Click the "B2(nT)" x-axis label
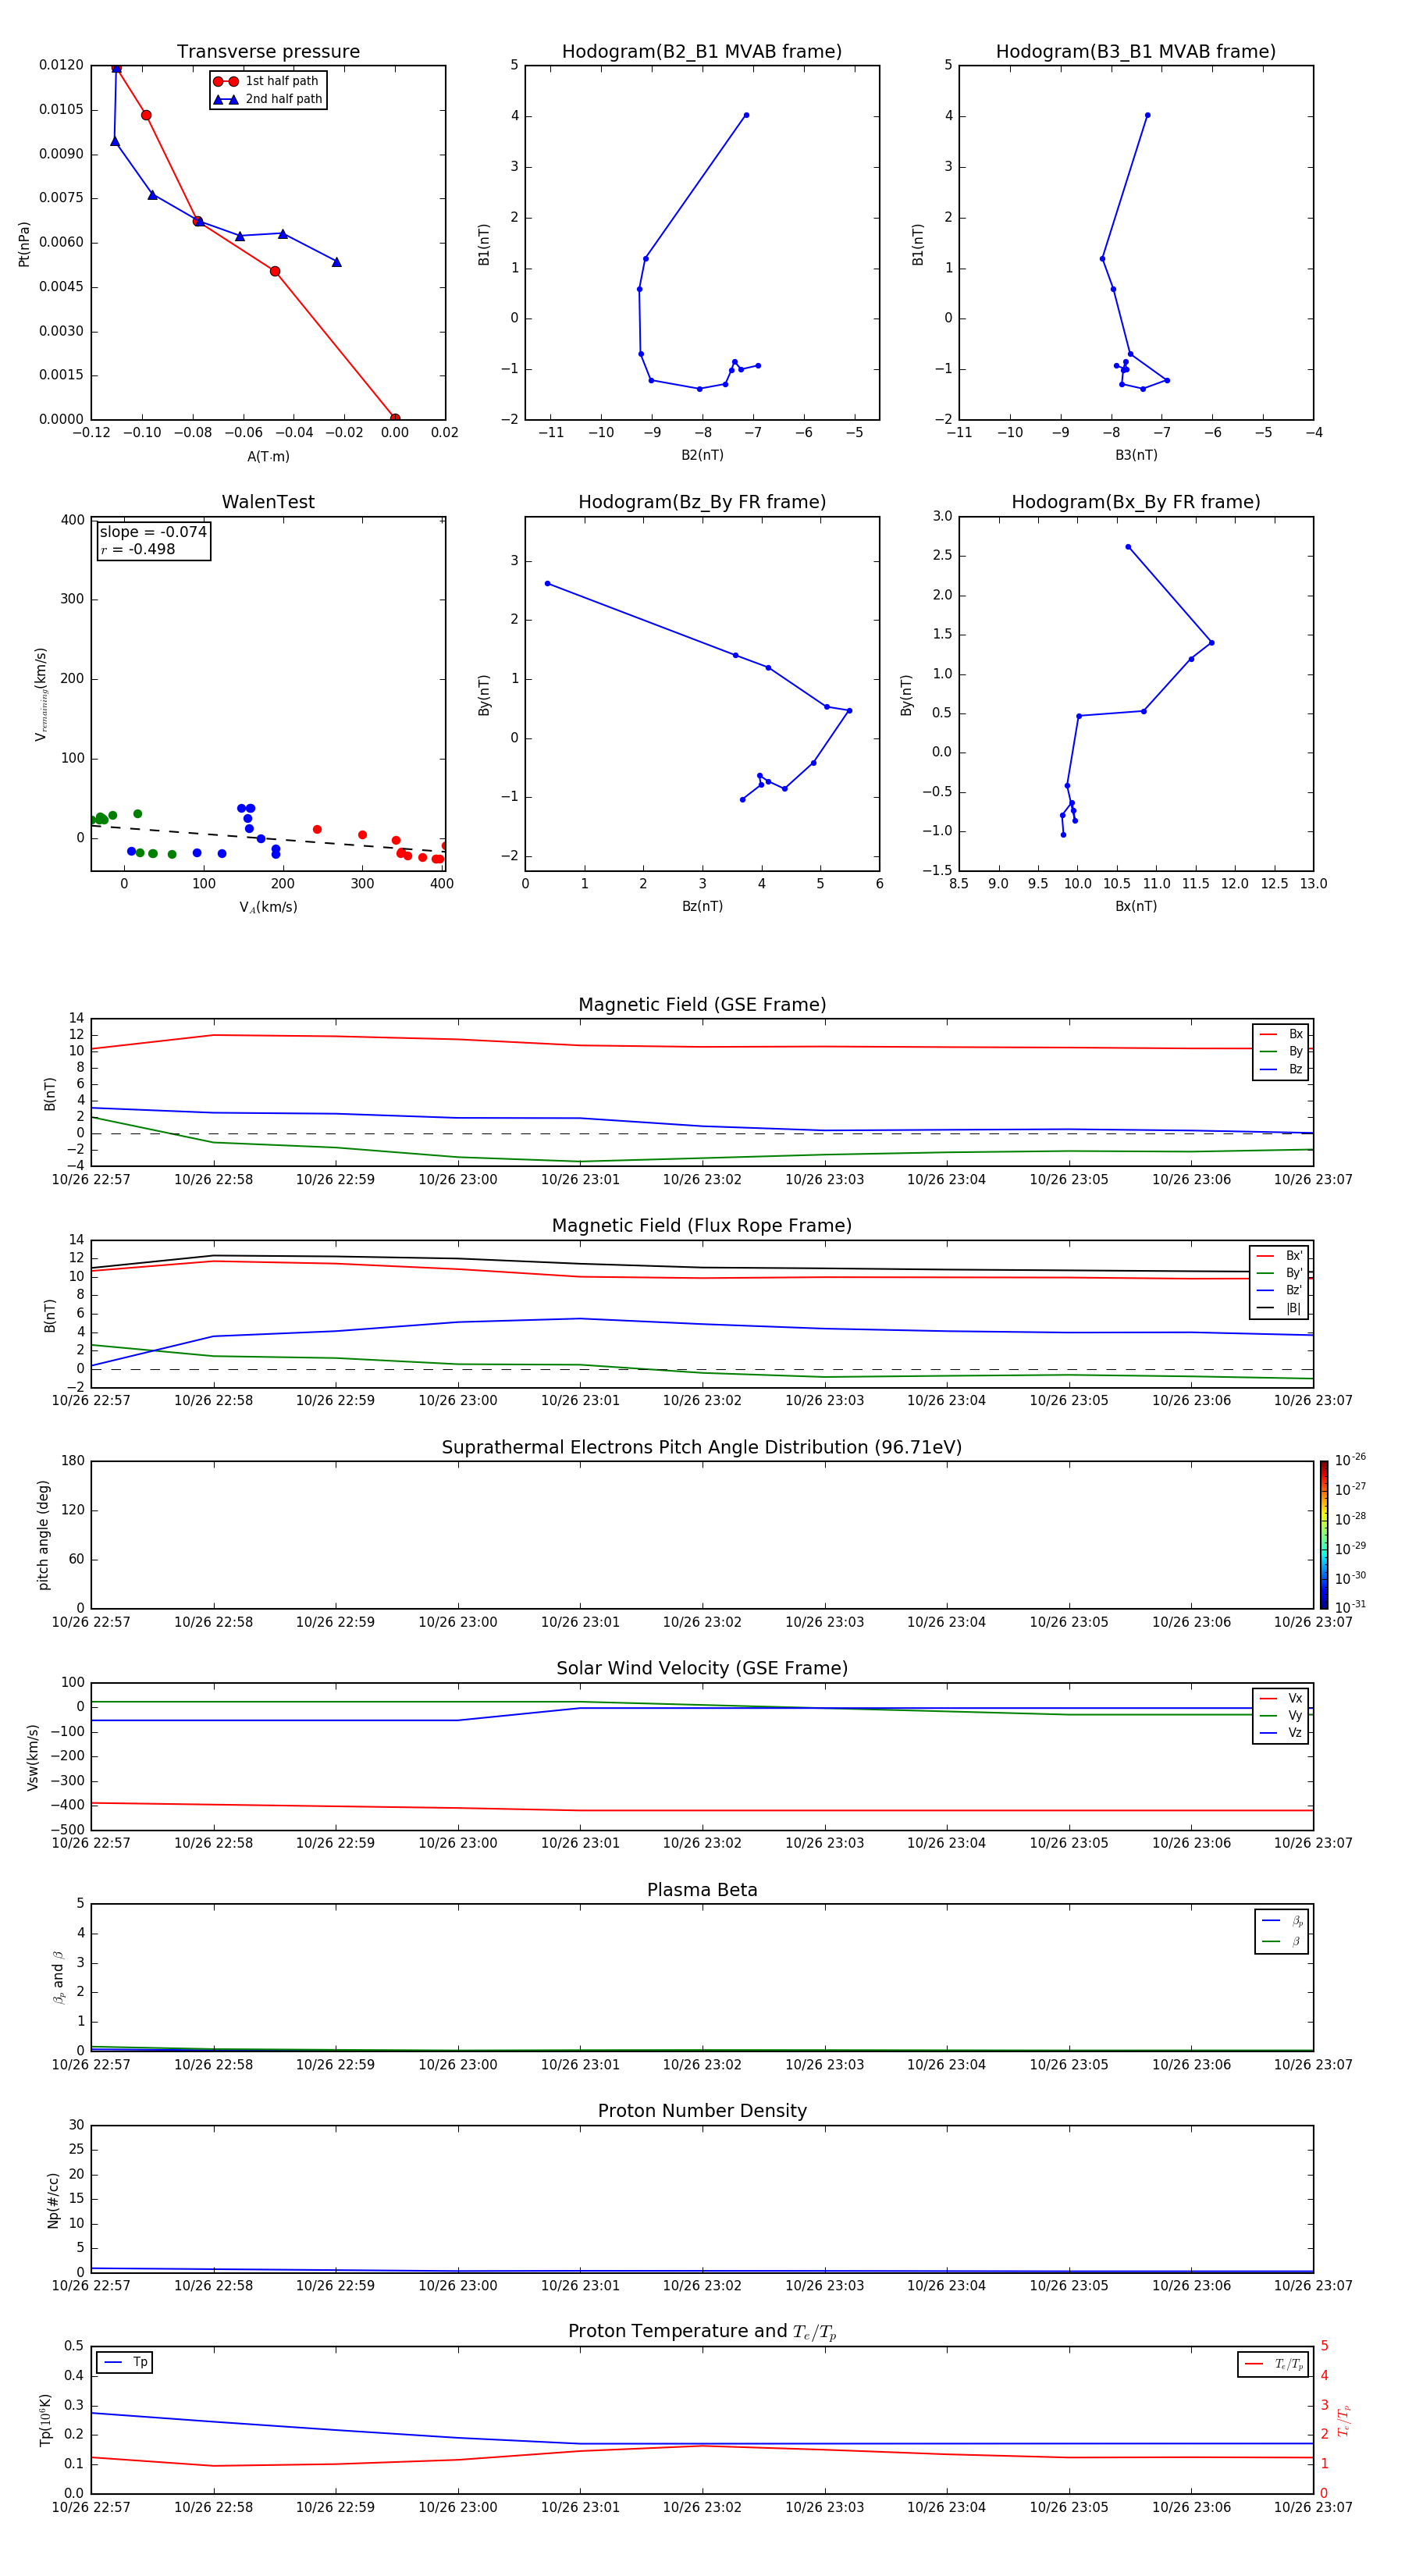This screenshot has height=2576, width=1405. coord(702,455)
